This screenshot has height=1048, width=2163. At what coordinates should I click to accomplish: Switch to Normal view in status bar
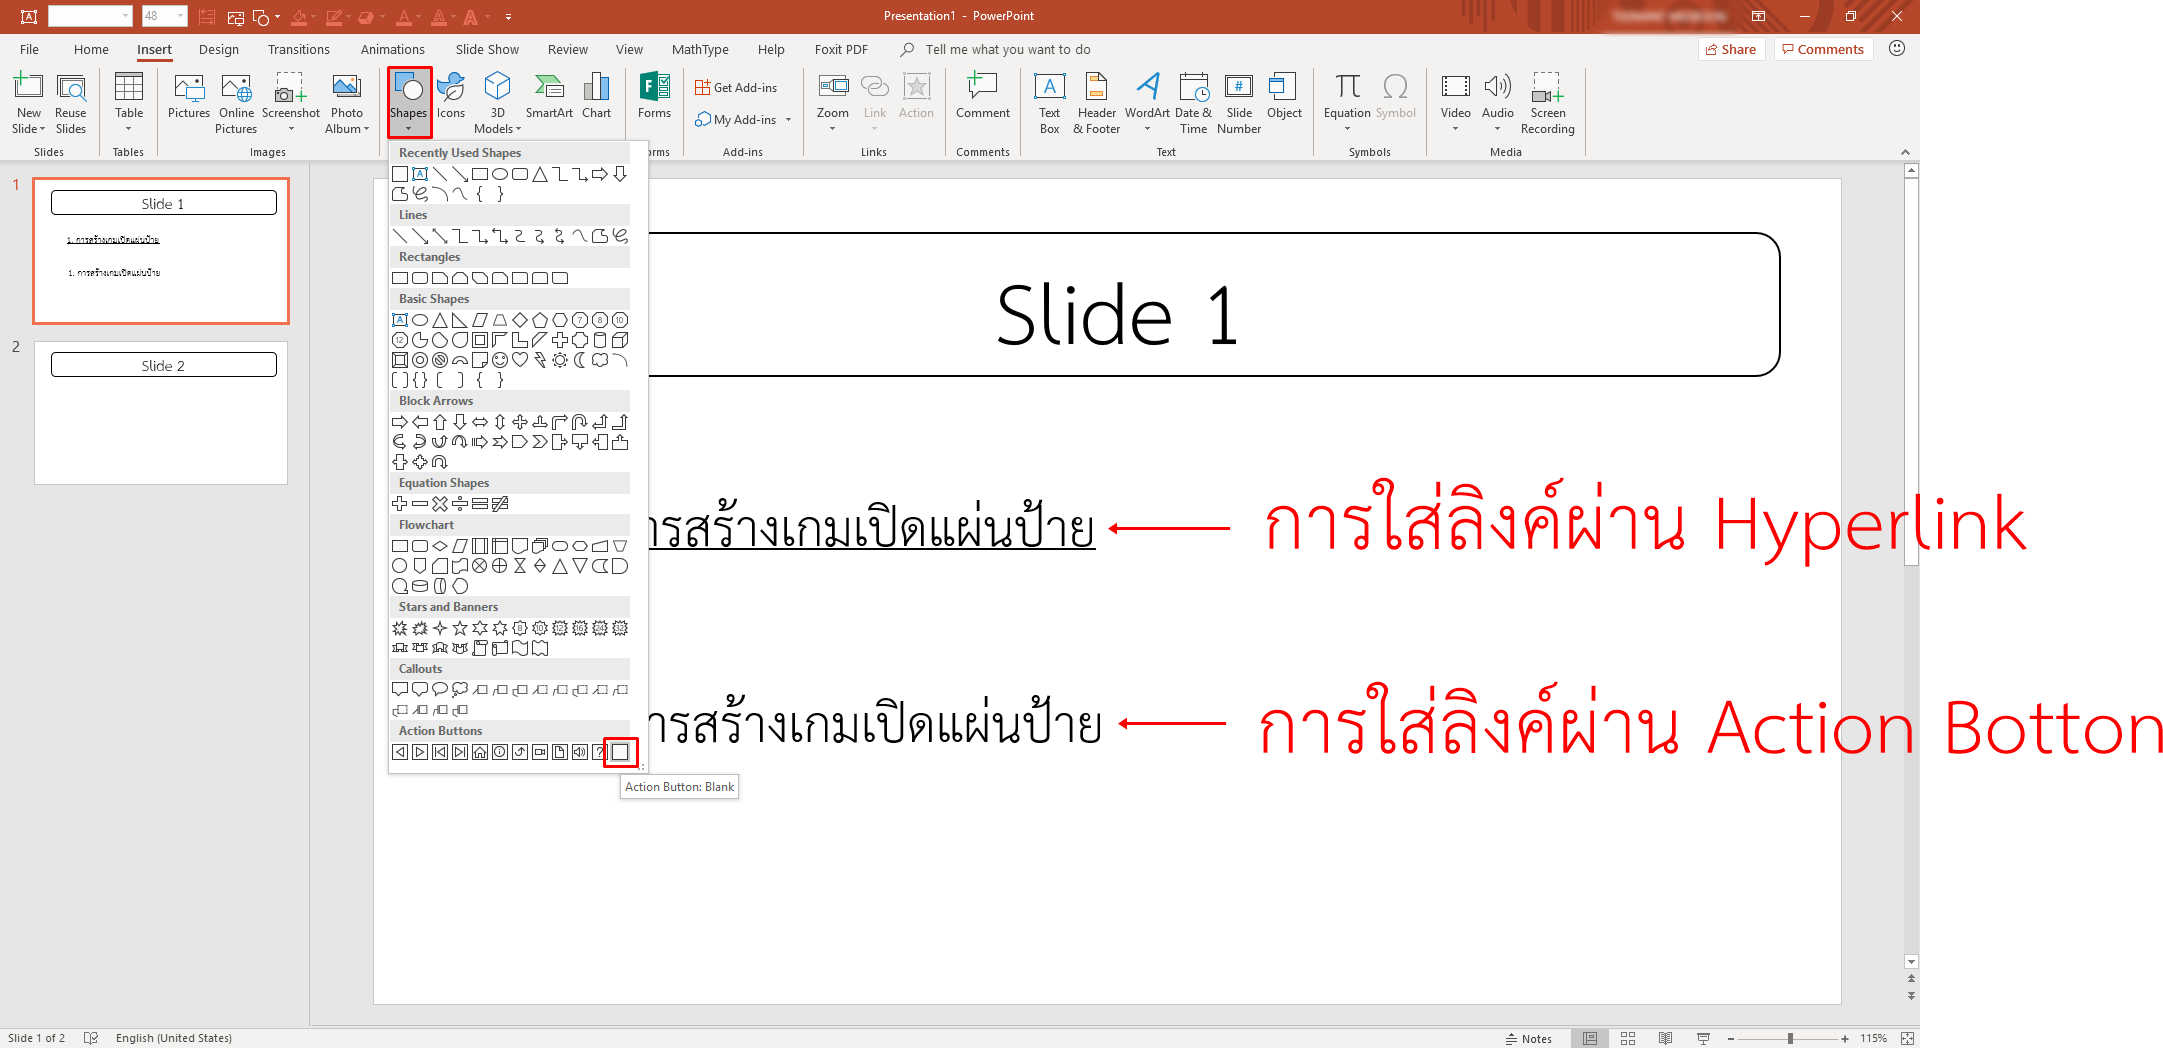[1590, 1039]
